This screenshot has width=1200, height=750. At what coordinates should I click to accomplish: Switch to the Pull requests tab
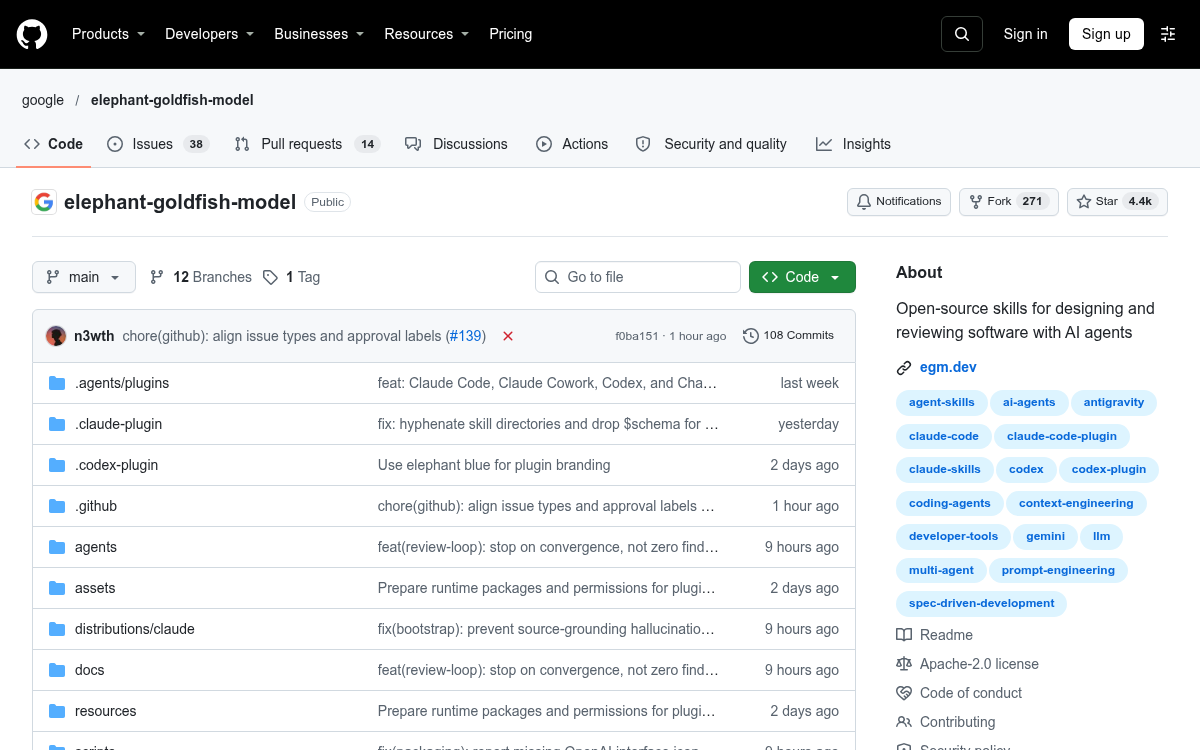(306, 144)
